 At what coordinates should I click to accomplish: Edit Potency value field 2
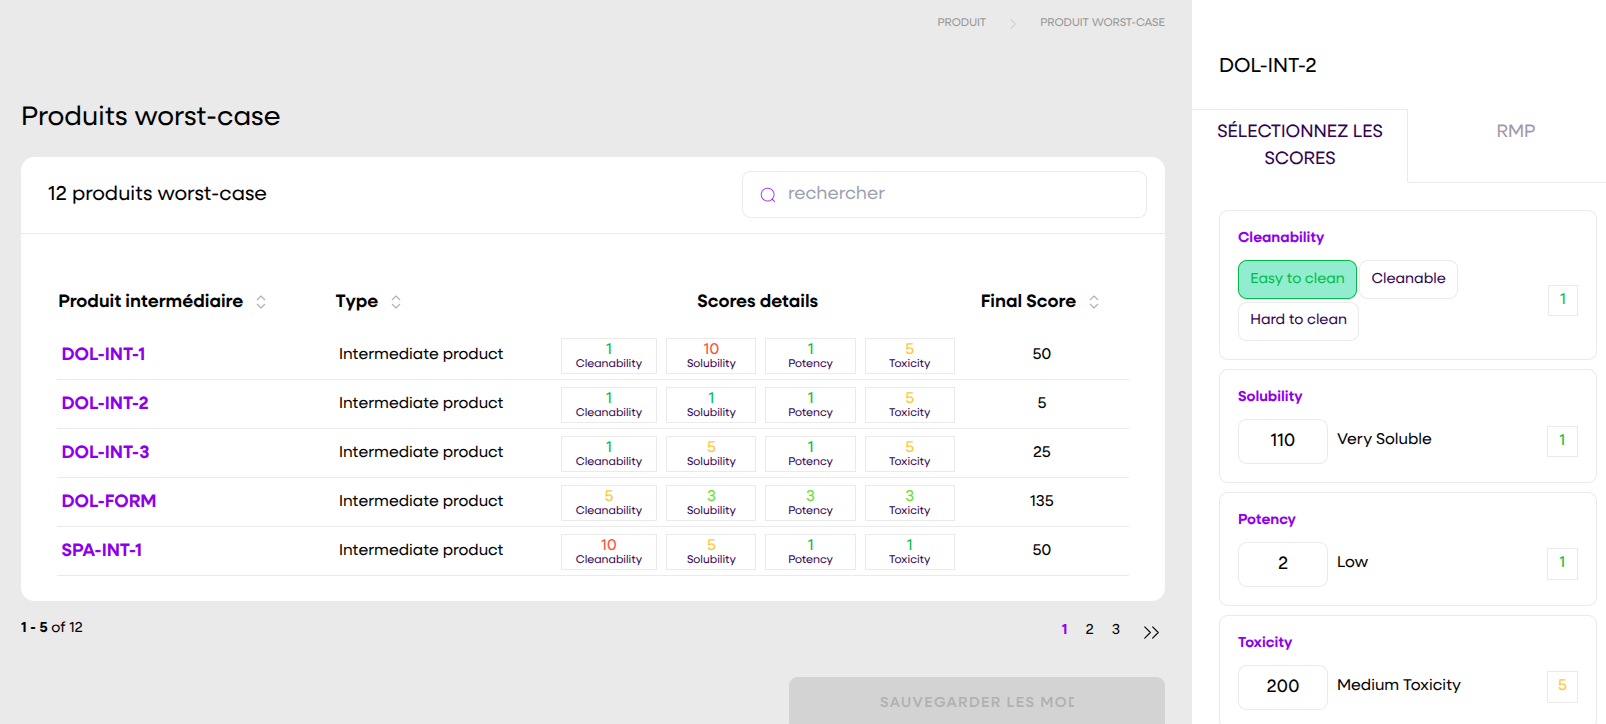click(x=1282, y=564)
